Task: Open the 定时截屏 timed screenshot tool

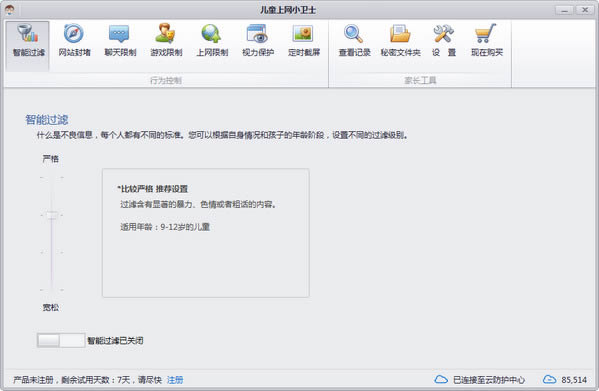Action: pyautogui.click(x=304, y=40)
